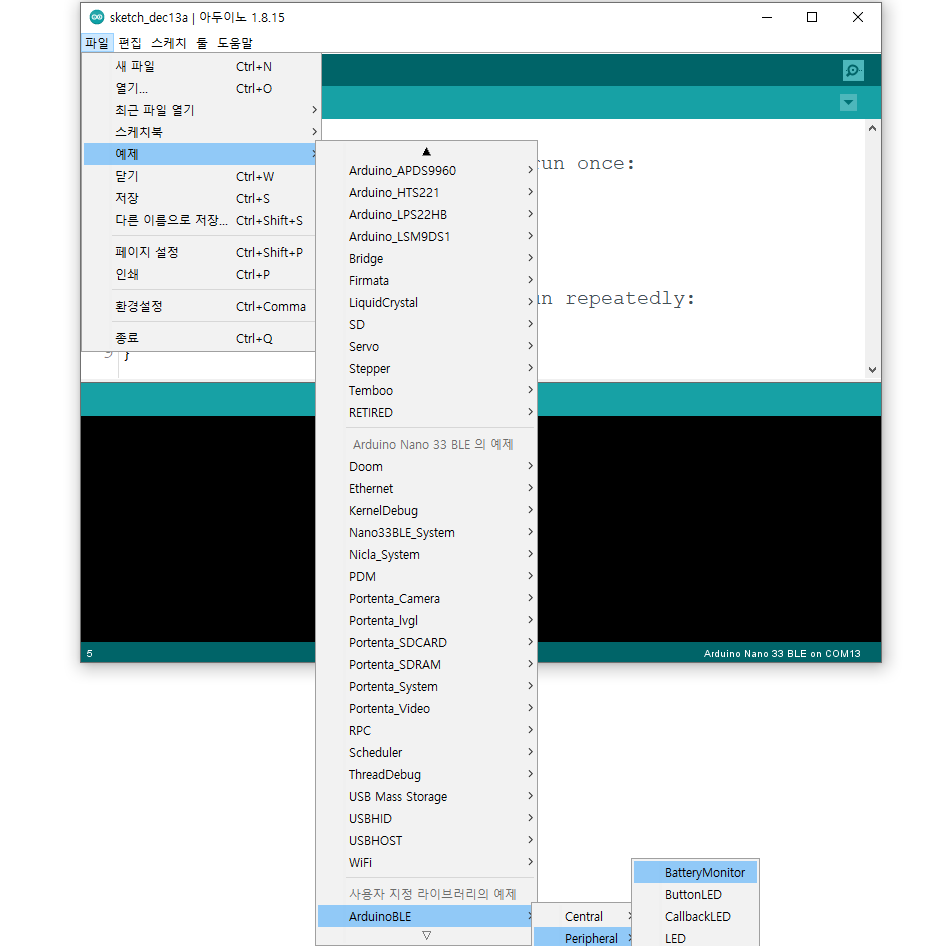Open USBHOST examples submenu

(427, 840)
